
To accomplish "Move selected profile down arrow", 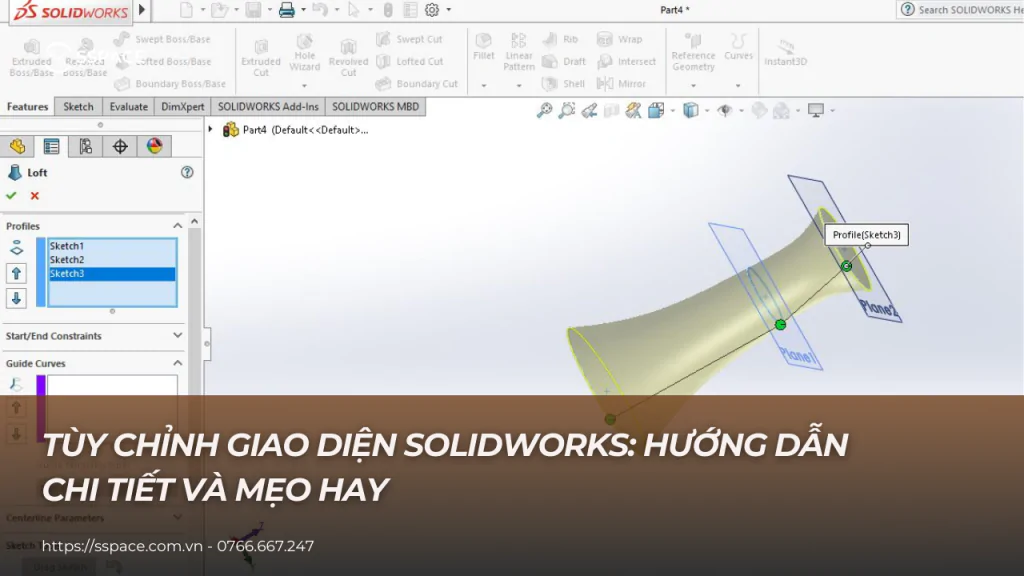I will [16, 298].
